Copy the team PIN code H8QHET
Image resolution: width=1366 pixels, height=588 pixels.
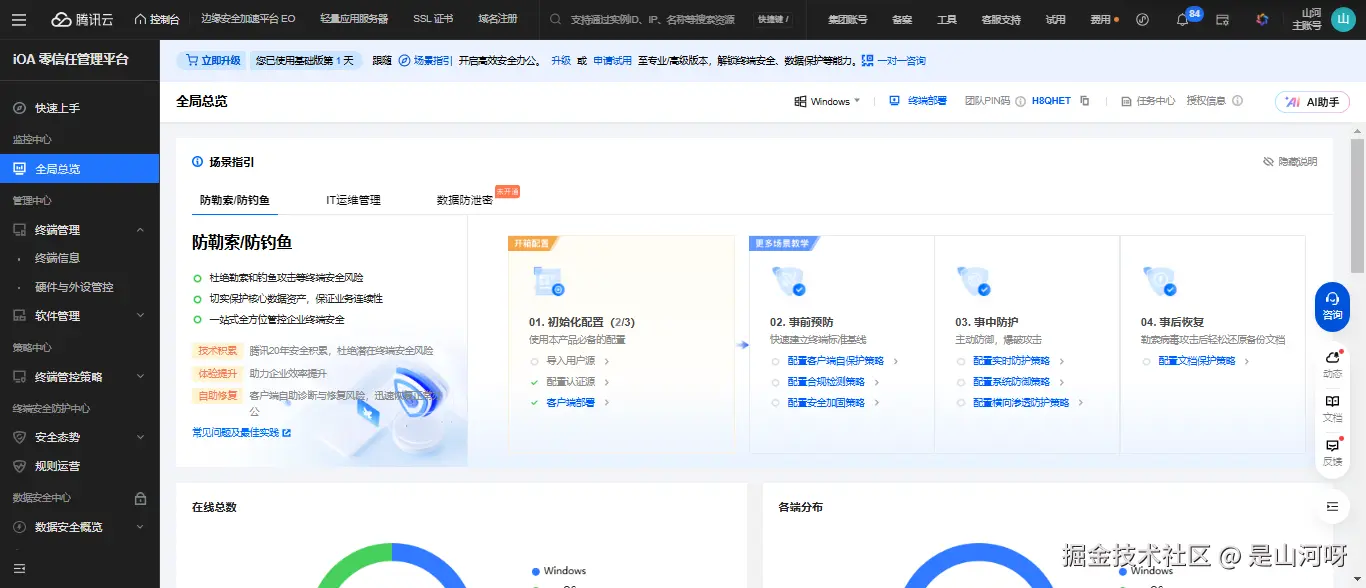click(1084, 101)
